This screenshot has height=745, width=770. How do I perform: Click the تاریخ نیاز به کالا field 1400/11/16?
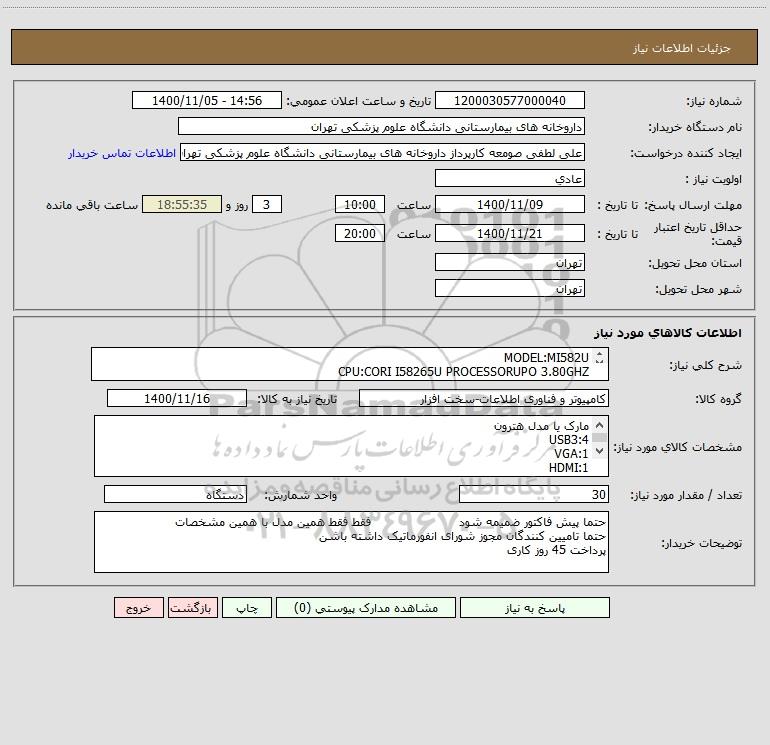177,398
